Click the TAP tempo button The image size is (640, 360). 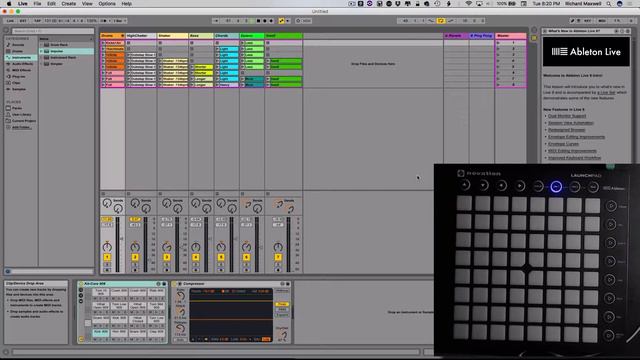(x=37, y=20)
